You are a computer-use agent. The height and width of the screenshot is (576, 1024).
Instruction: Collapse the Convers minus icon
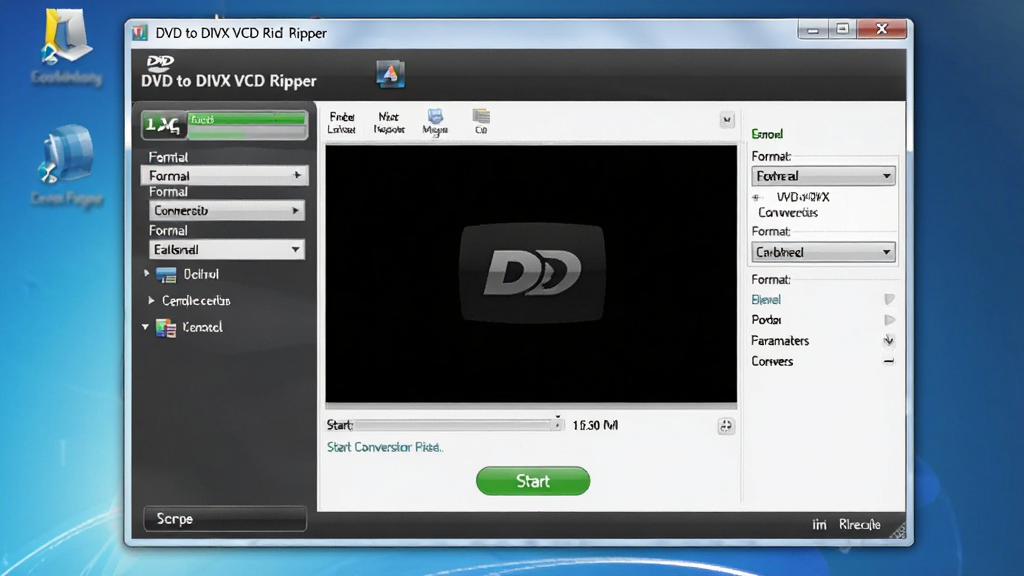[889, 361]
